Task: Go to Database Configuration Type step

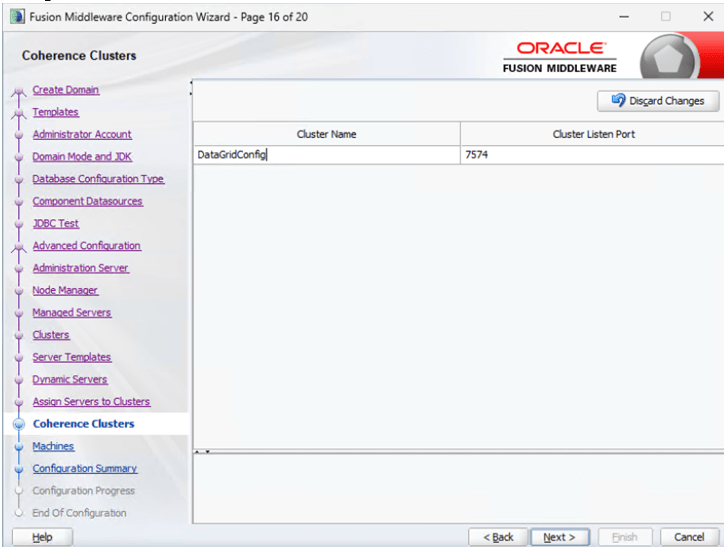Action: pos(98,179)
